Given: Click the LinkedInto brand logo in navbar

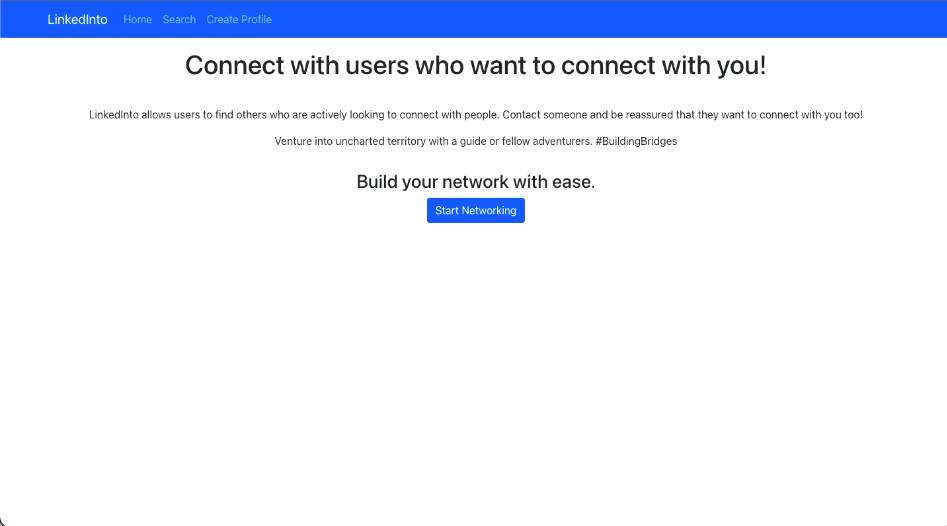Looking at the screenshot, I should [x=77, y=19].
